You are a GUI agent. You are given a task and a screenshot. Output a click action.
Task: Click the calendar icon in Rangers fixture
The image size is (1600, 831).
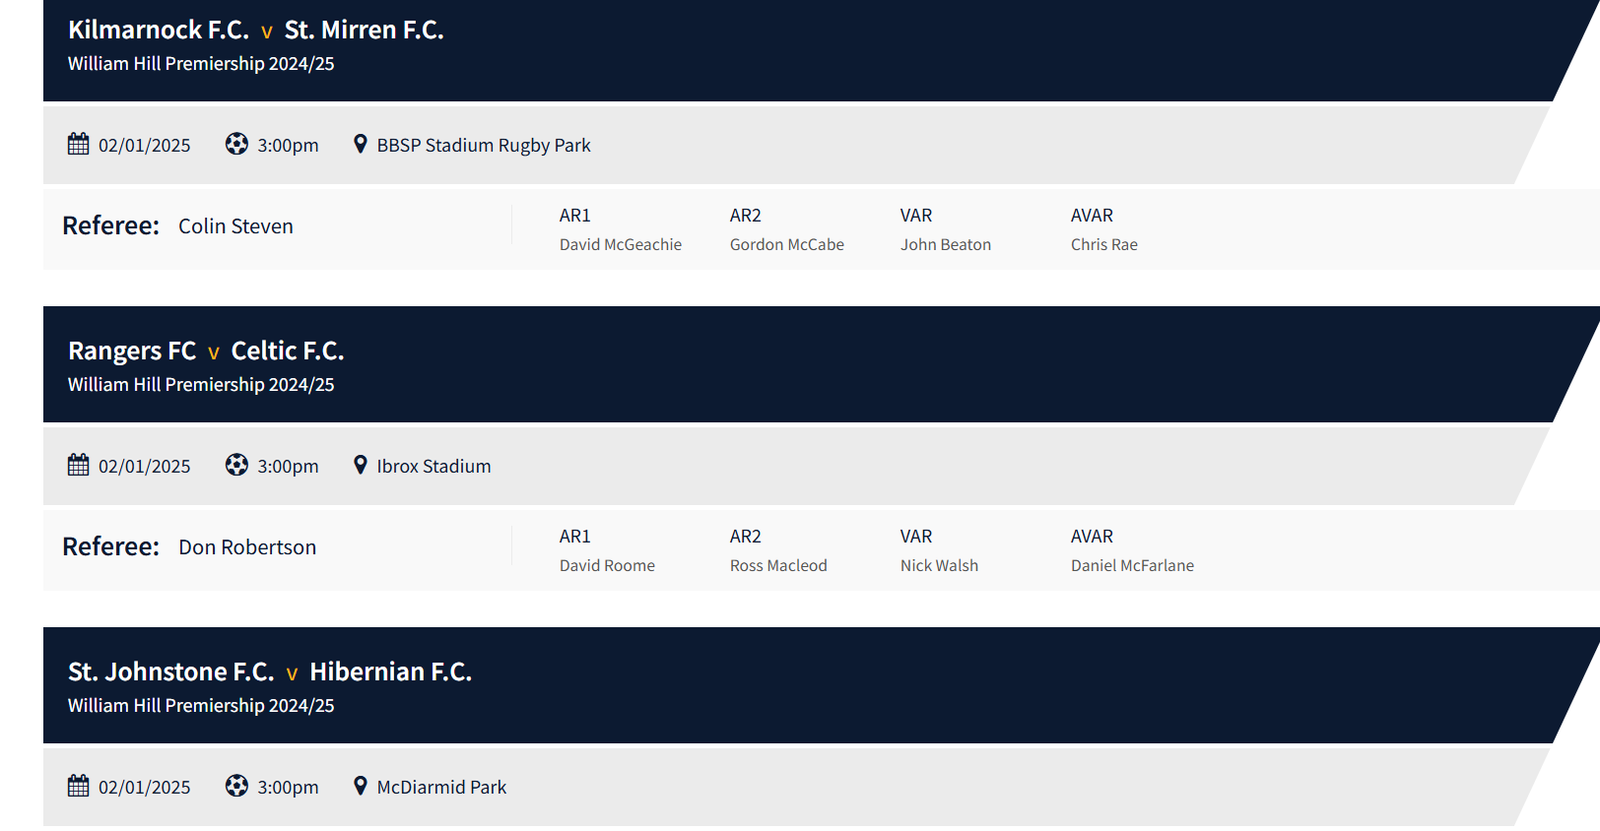click(x=78, y=465)
